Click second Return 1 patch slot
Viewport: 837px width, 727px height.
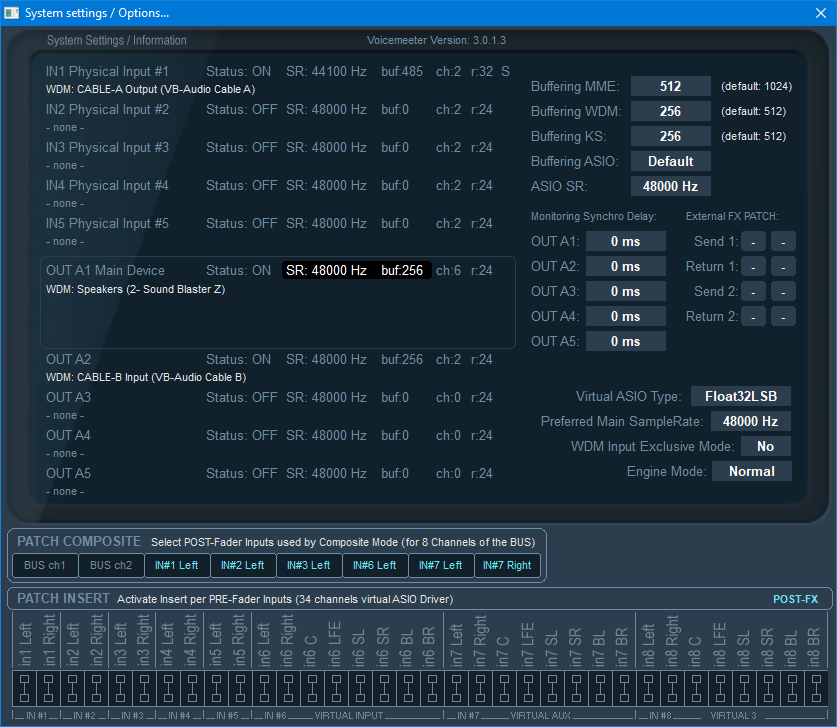(783, 266)
